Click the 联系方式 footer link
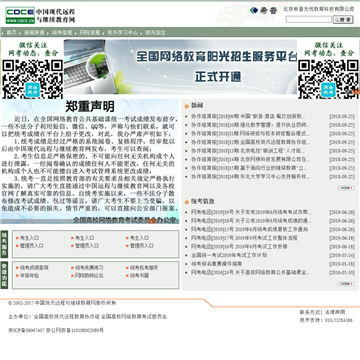Viewport: 360px width, 360px height. pos(310,312)
